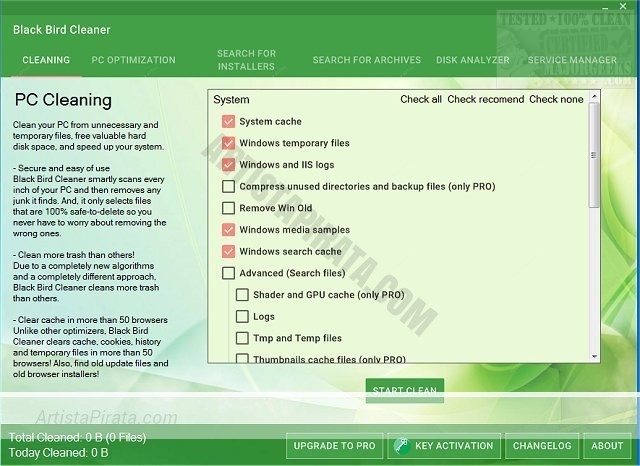The height and width of the screenshot is (466, 640).
Task: Click the Start Clean button
Action: 405,391
